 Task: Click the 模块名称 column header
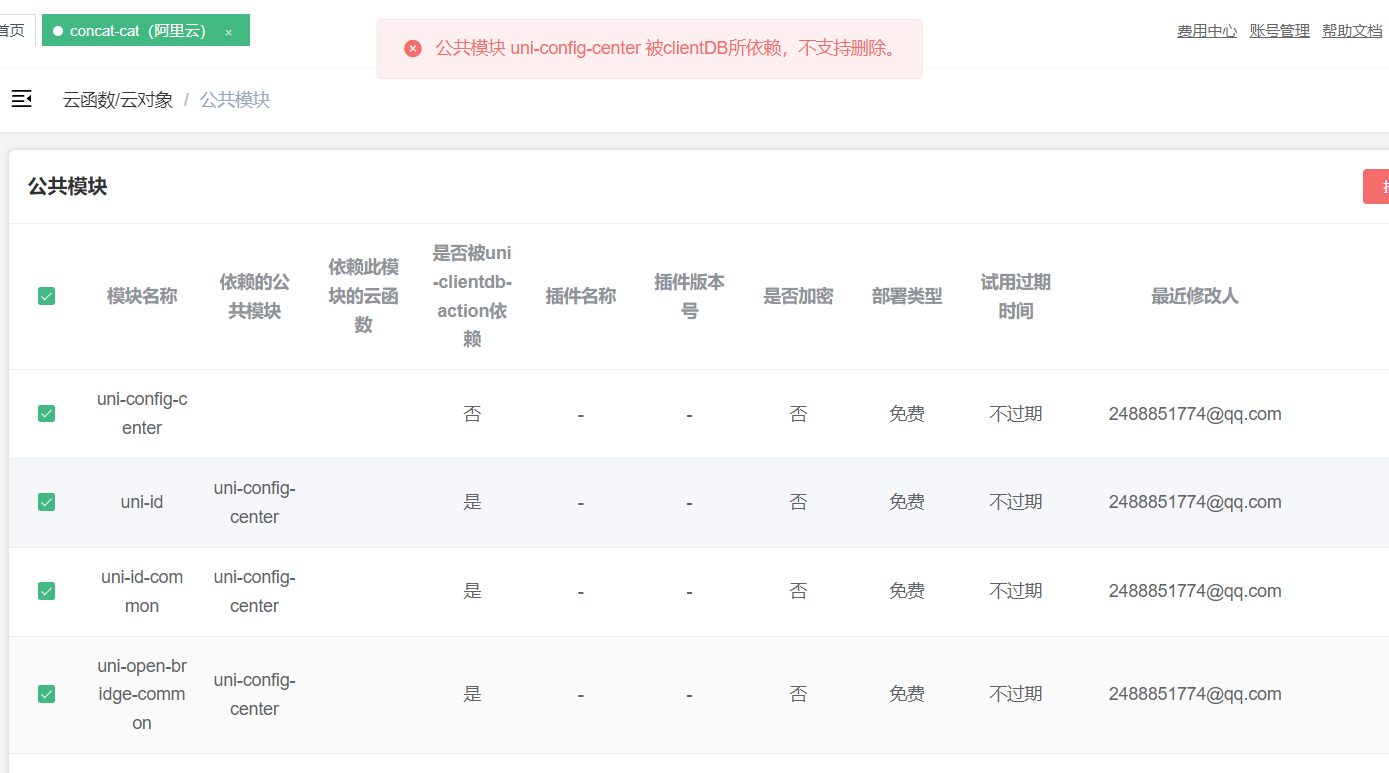pyautogui.click(x=142, y=296)
